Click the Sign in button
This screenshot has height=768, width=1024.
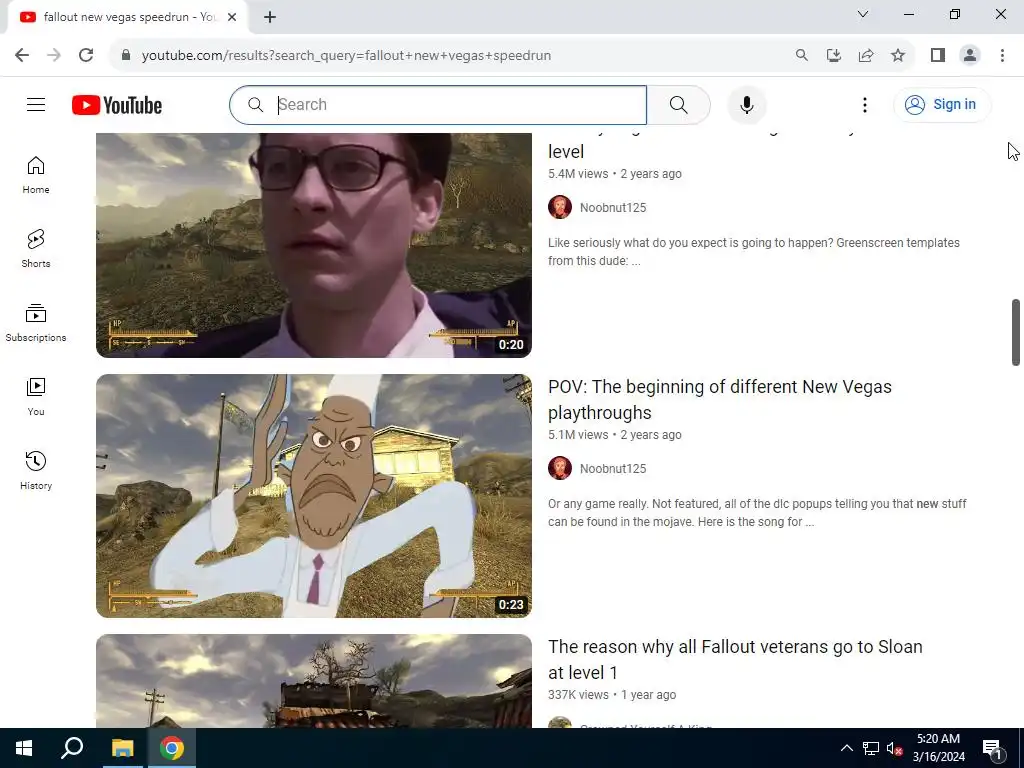pos(942,104)
